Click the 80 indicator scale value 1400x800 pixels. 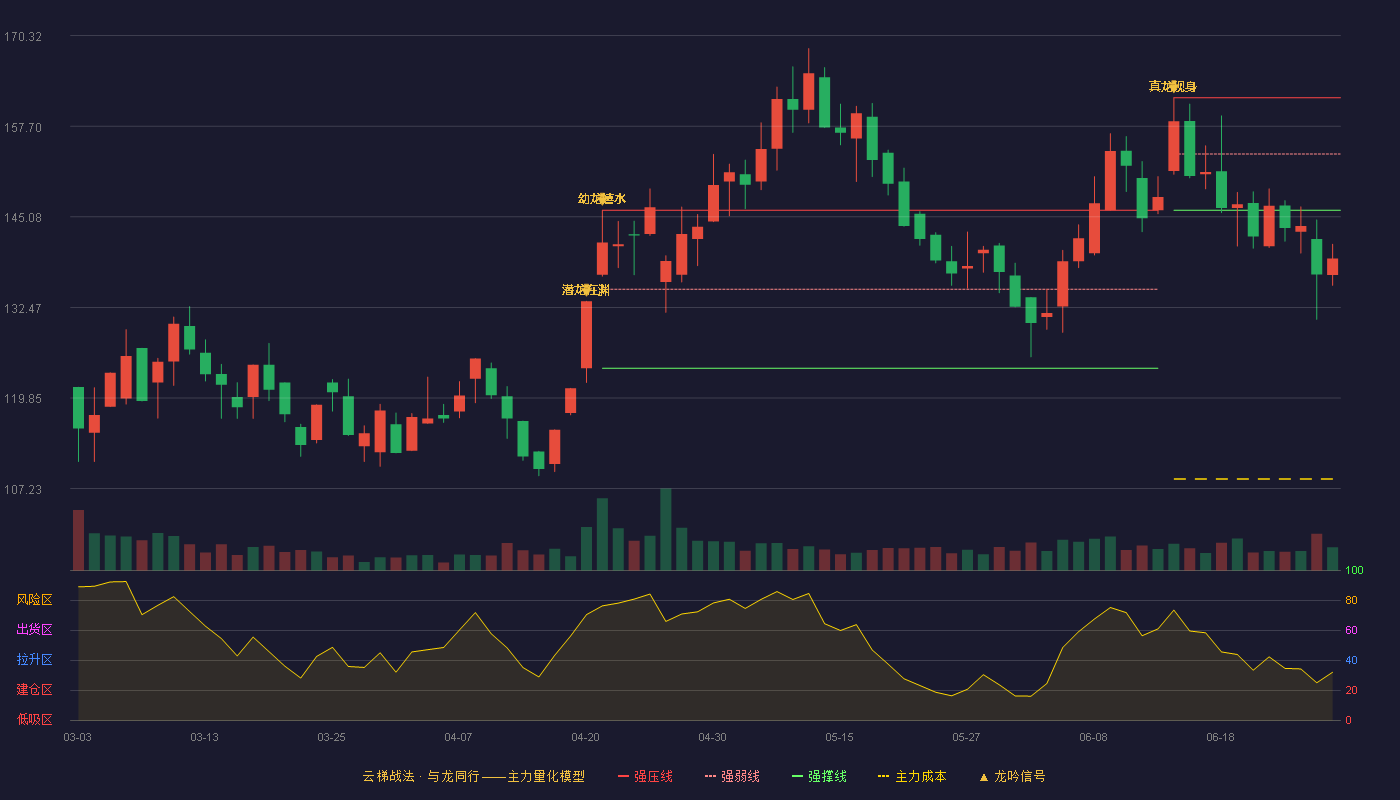coord(1351,600)
